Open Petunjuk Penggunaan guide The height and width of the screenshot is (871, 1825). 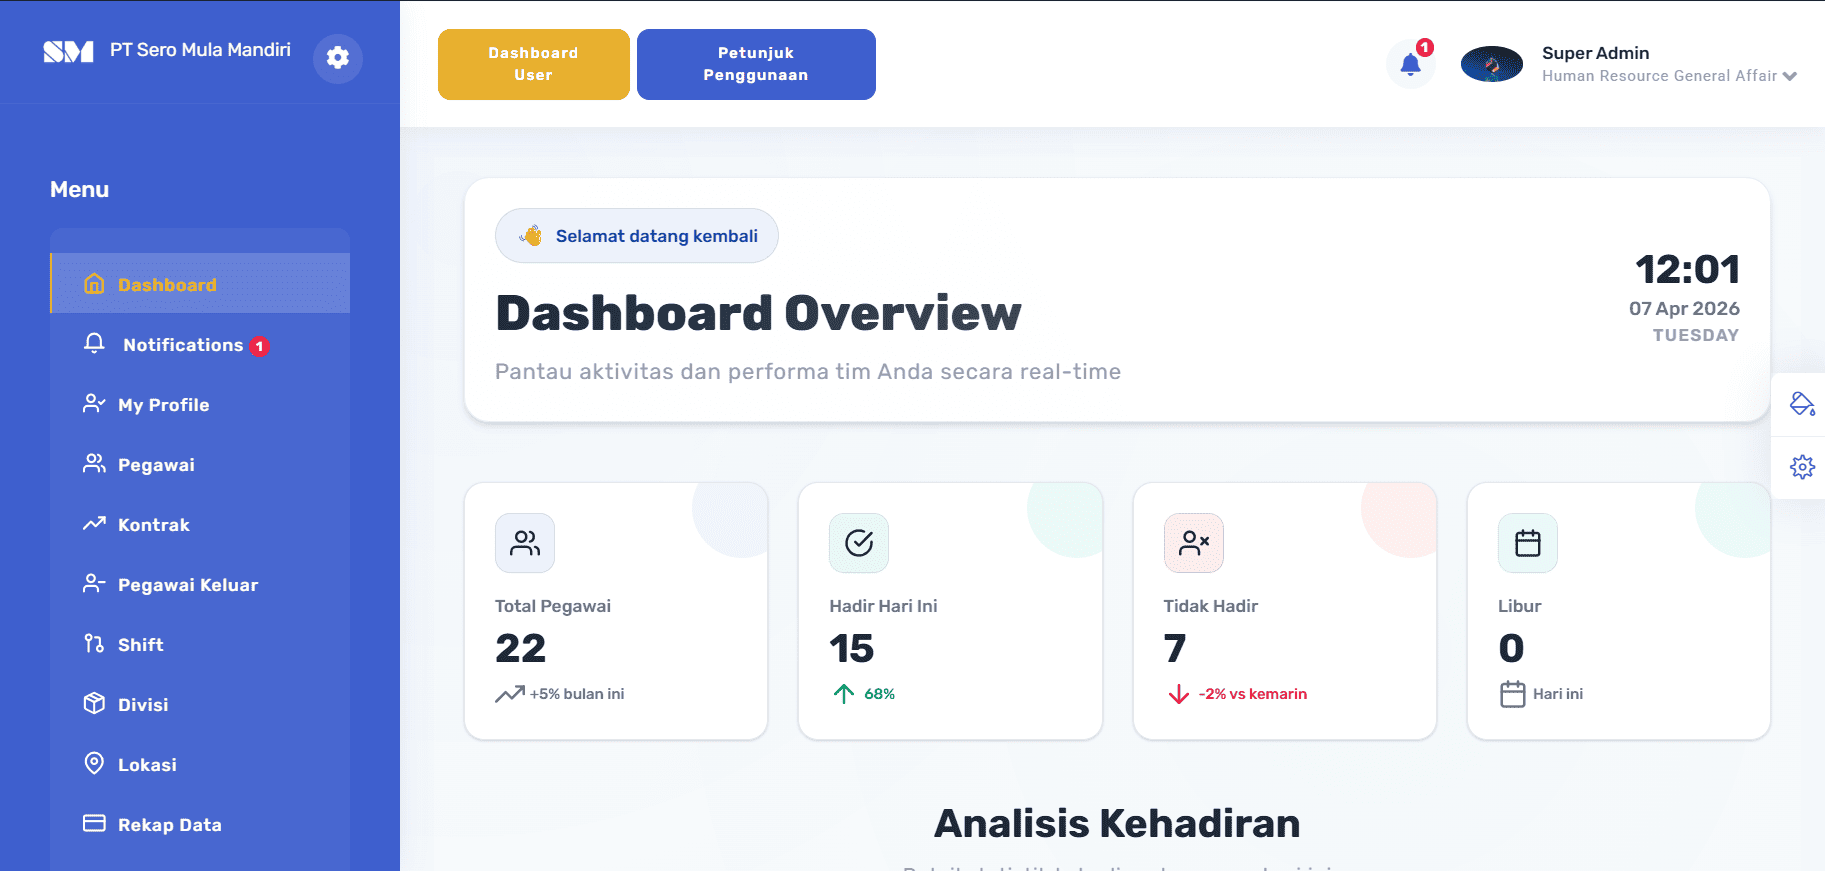756,64
